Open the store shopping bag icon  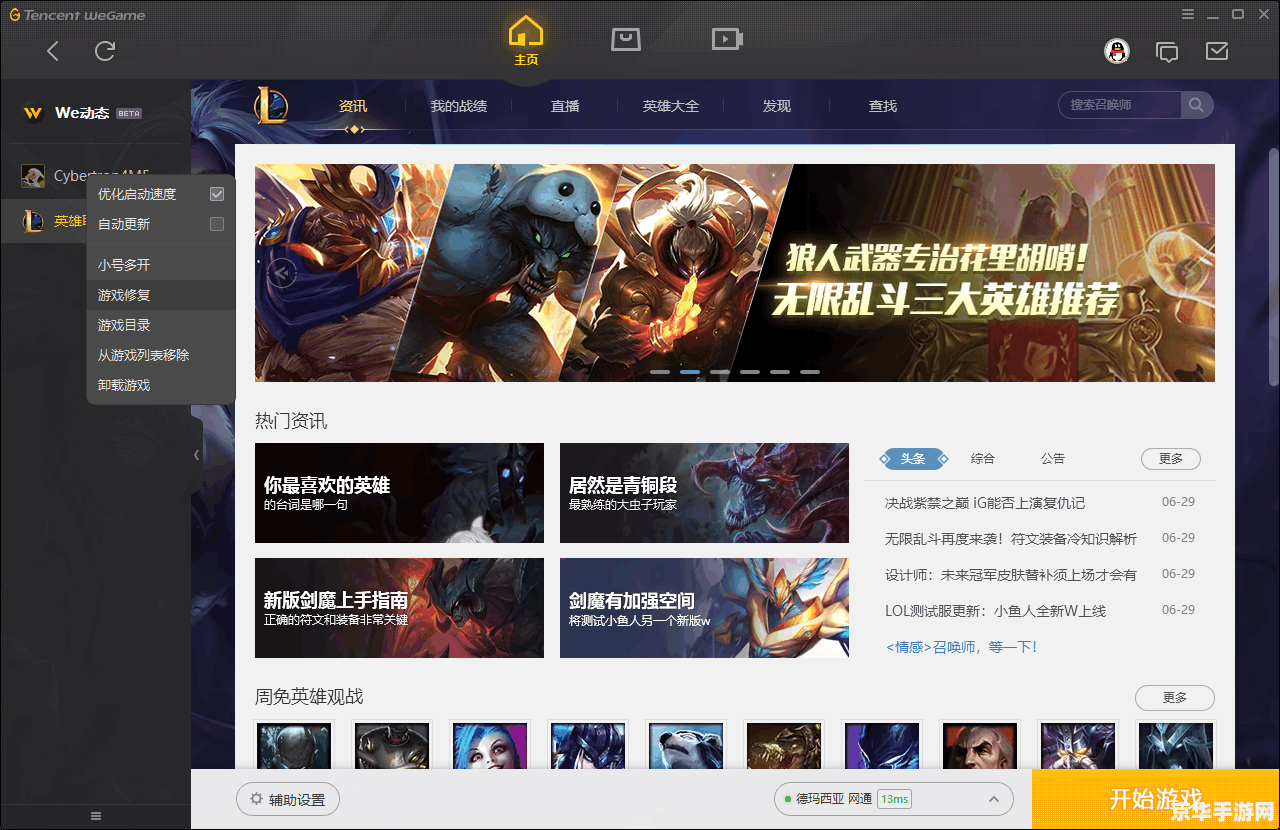point(626,39)
